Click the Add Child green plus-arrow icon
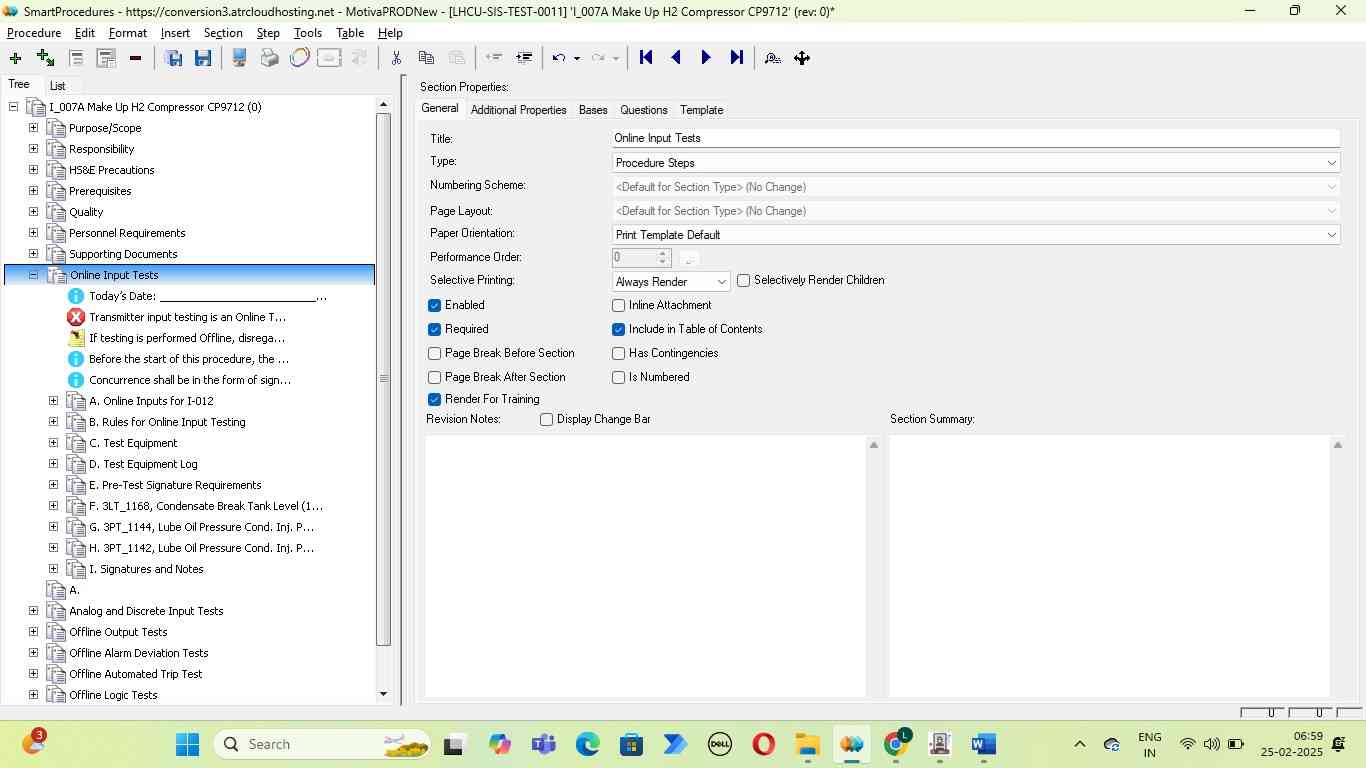The height and width of the screenshot is (768, 1366). point(45,58)
